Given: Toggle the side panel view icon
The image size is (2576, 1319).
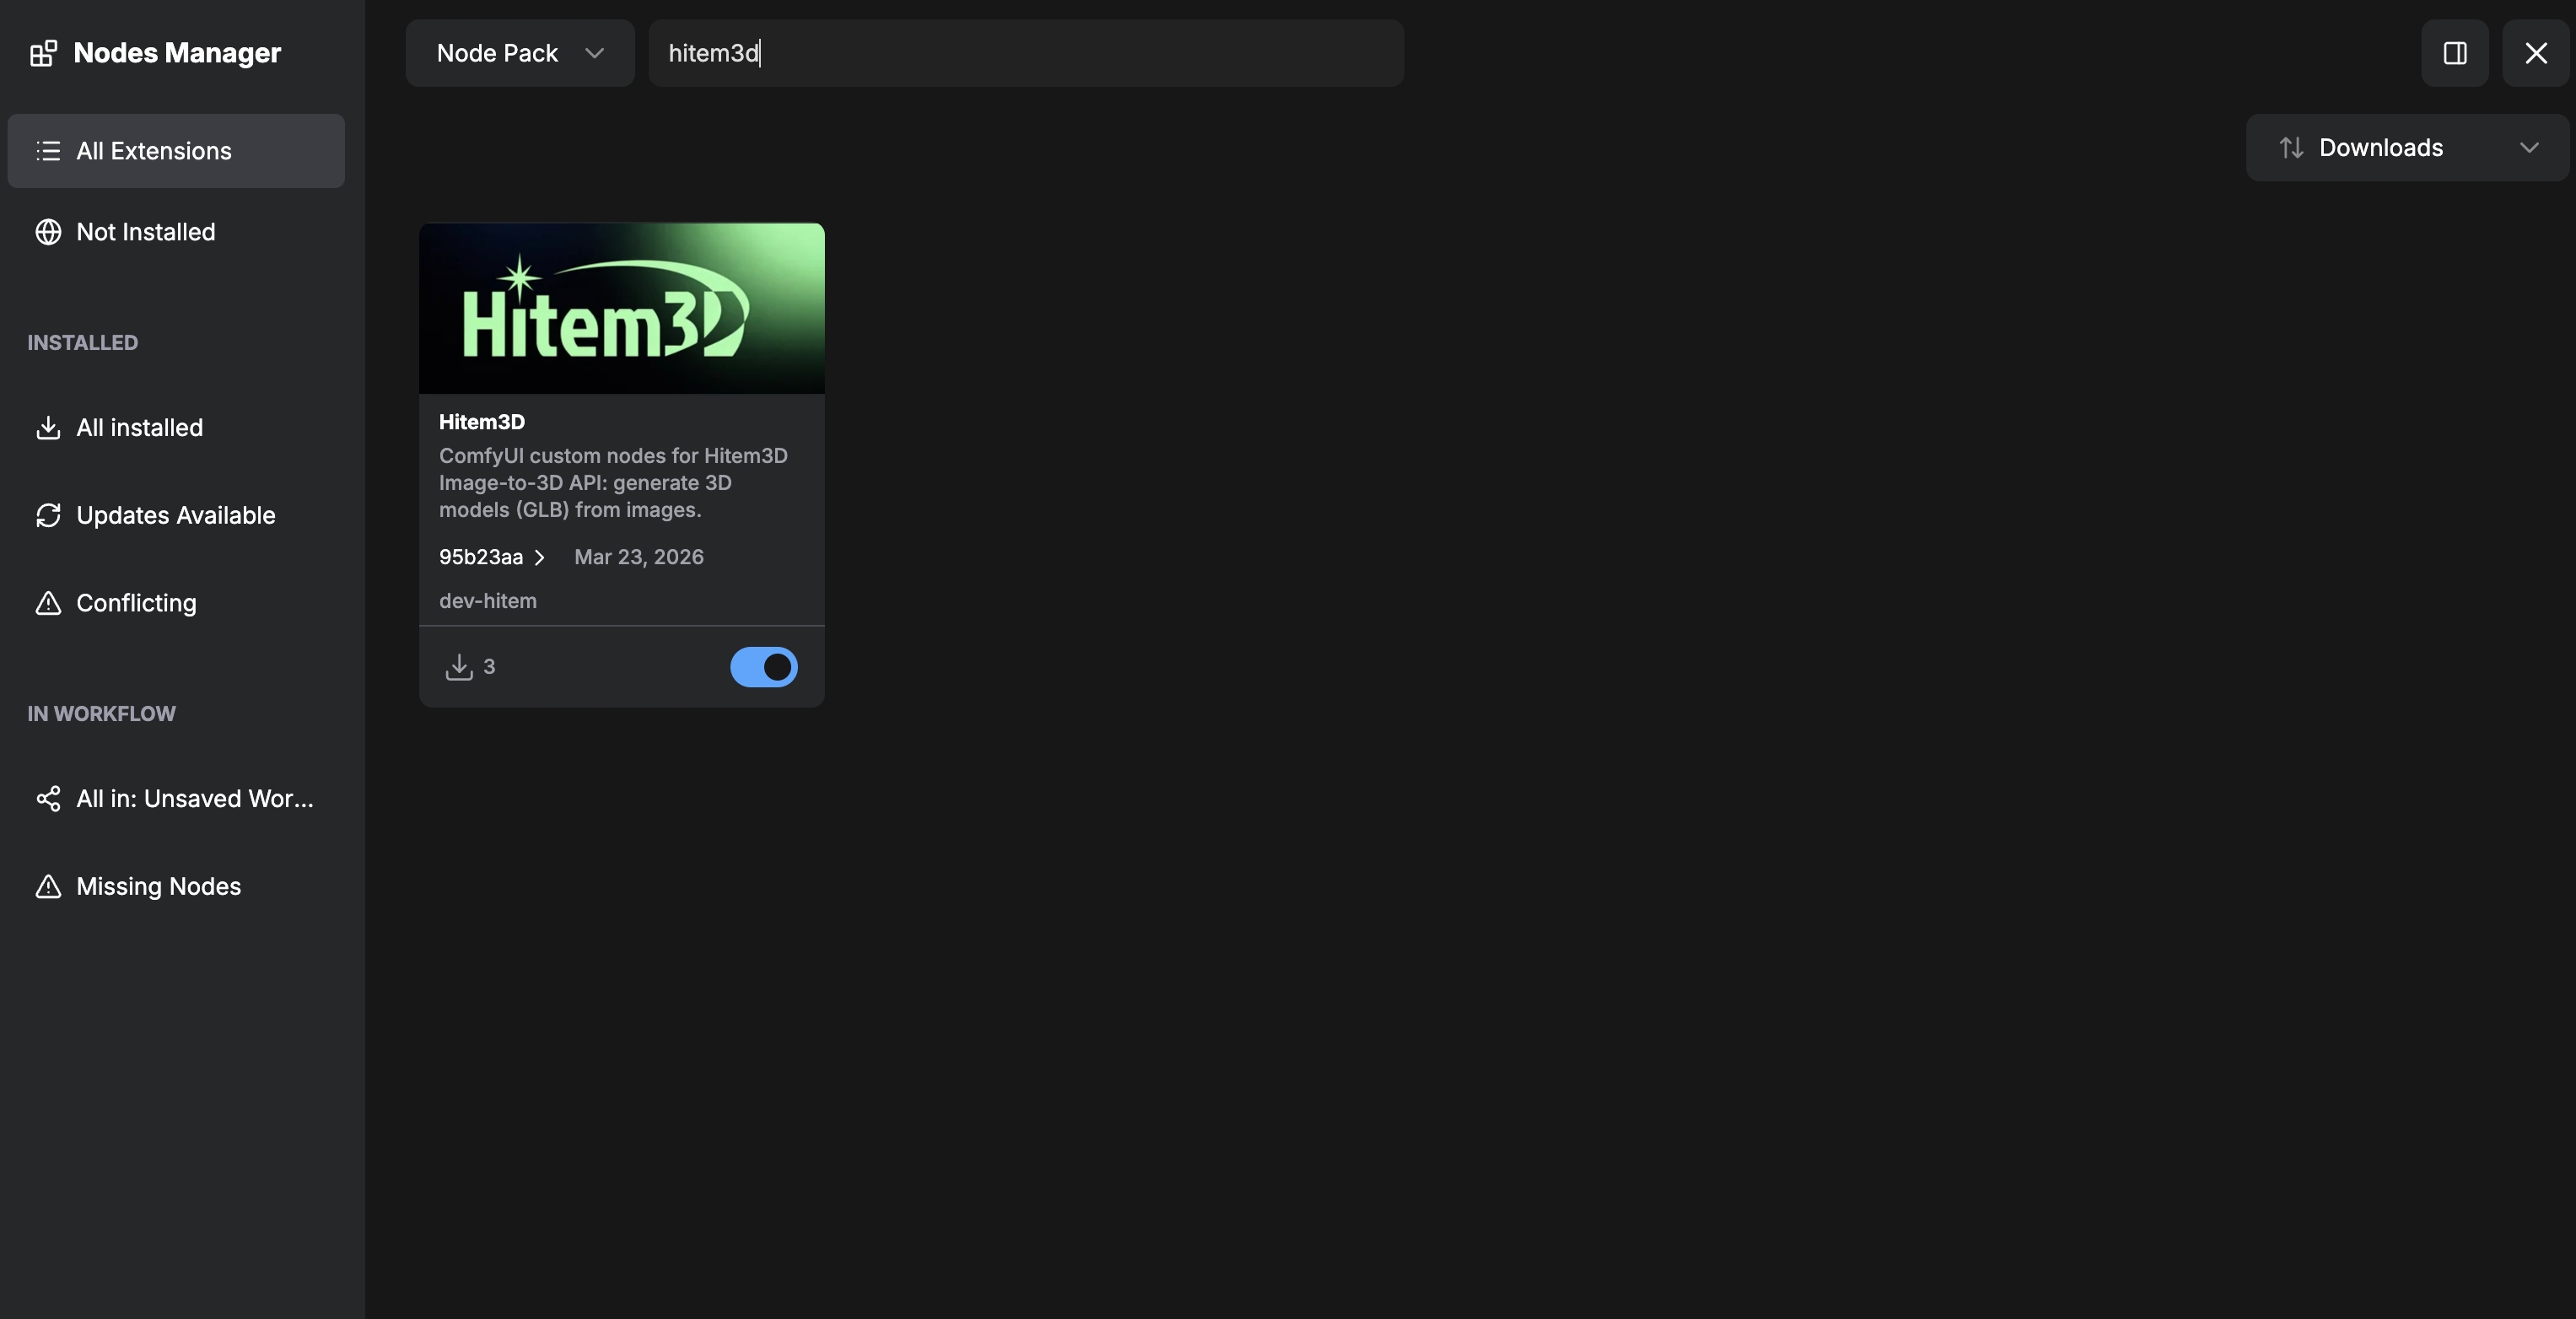Looking at the screenshot, I should (x=2455, y=53).
